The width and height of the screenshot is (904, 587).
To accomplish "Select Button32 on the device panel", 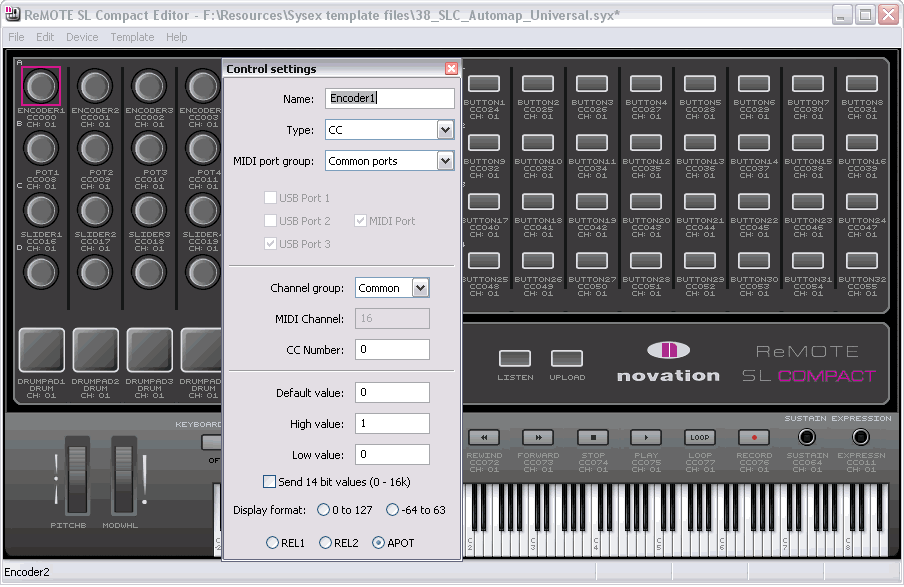I will (x=862, y=261).
